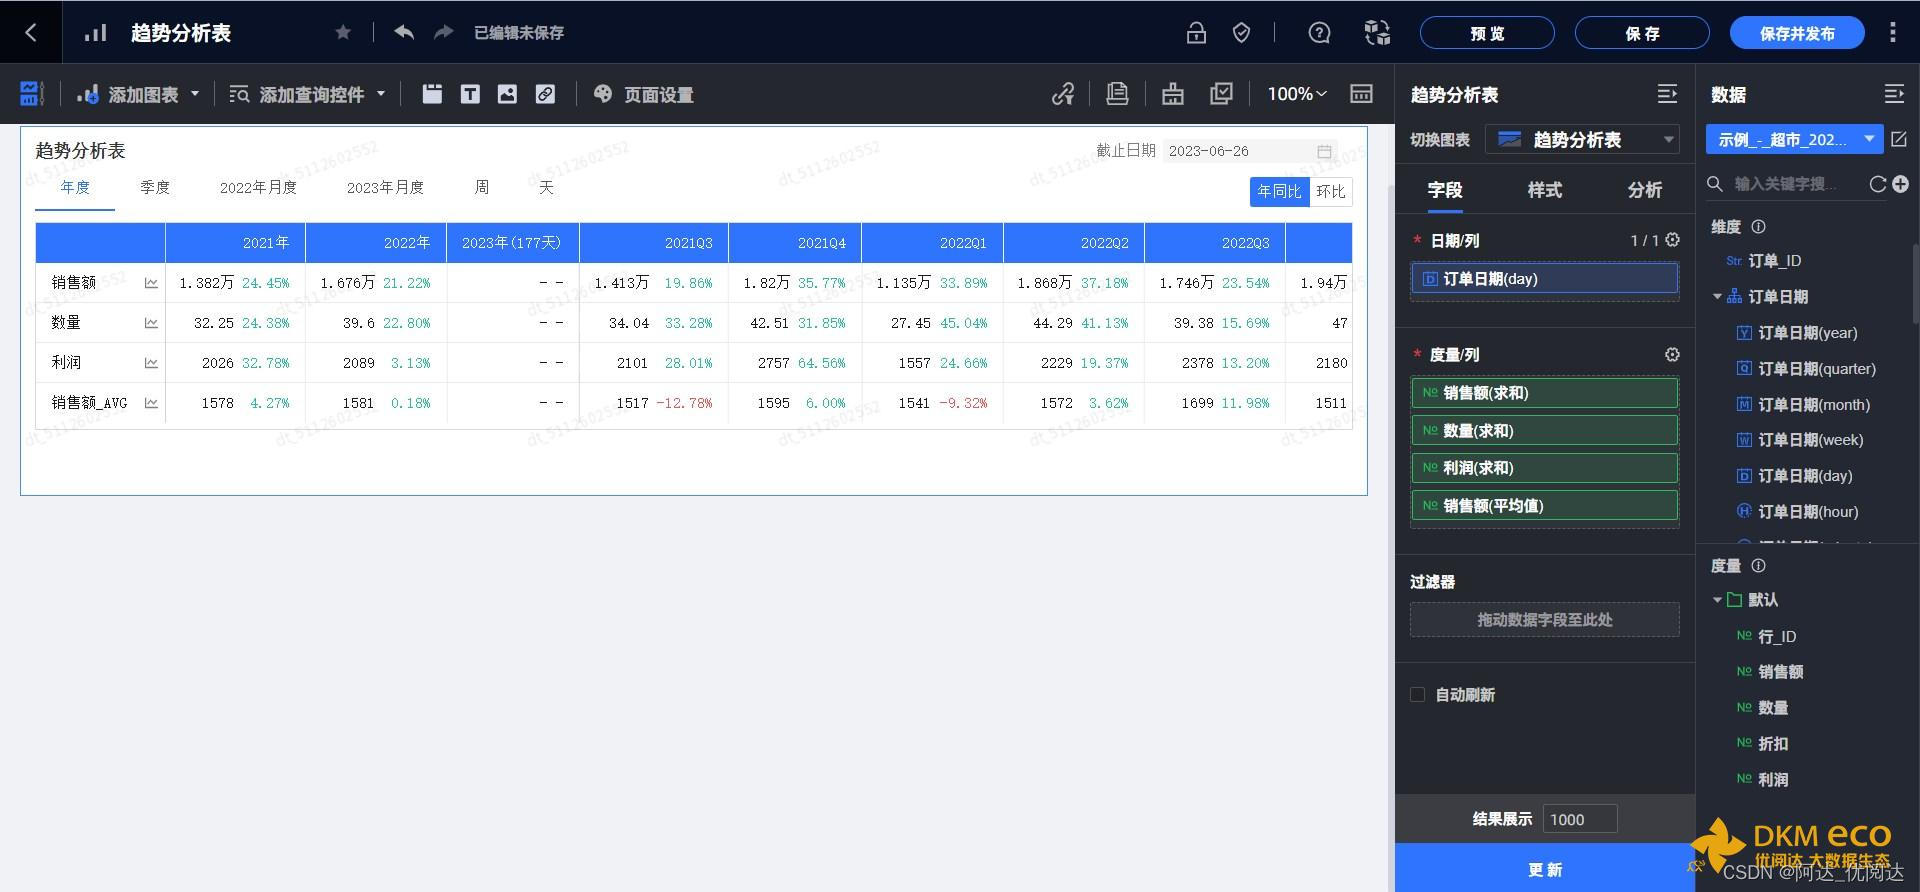Image resolution: width=1920 pixels, height=892 pixels.
Task: Switch to the 2022年月度 tab
Action: (x=258, y=187)
